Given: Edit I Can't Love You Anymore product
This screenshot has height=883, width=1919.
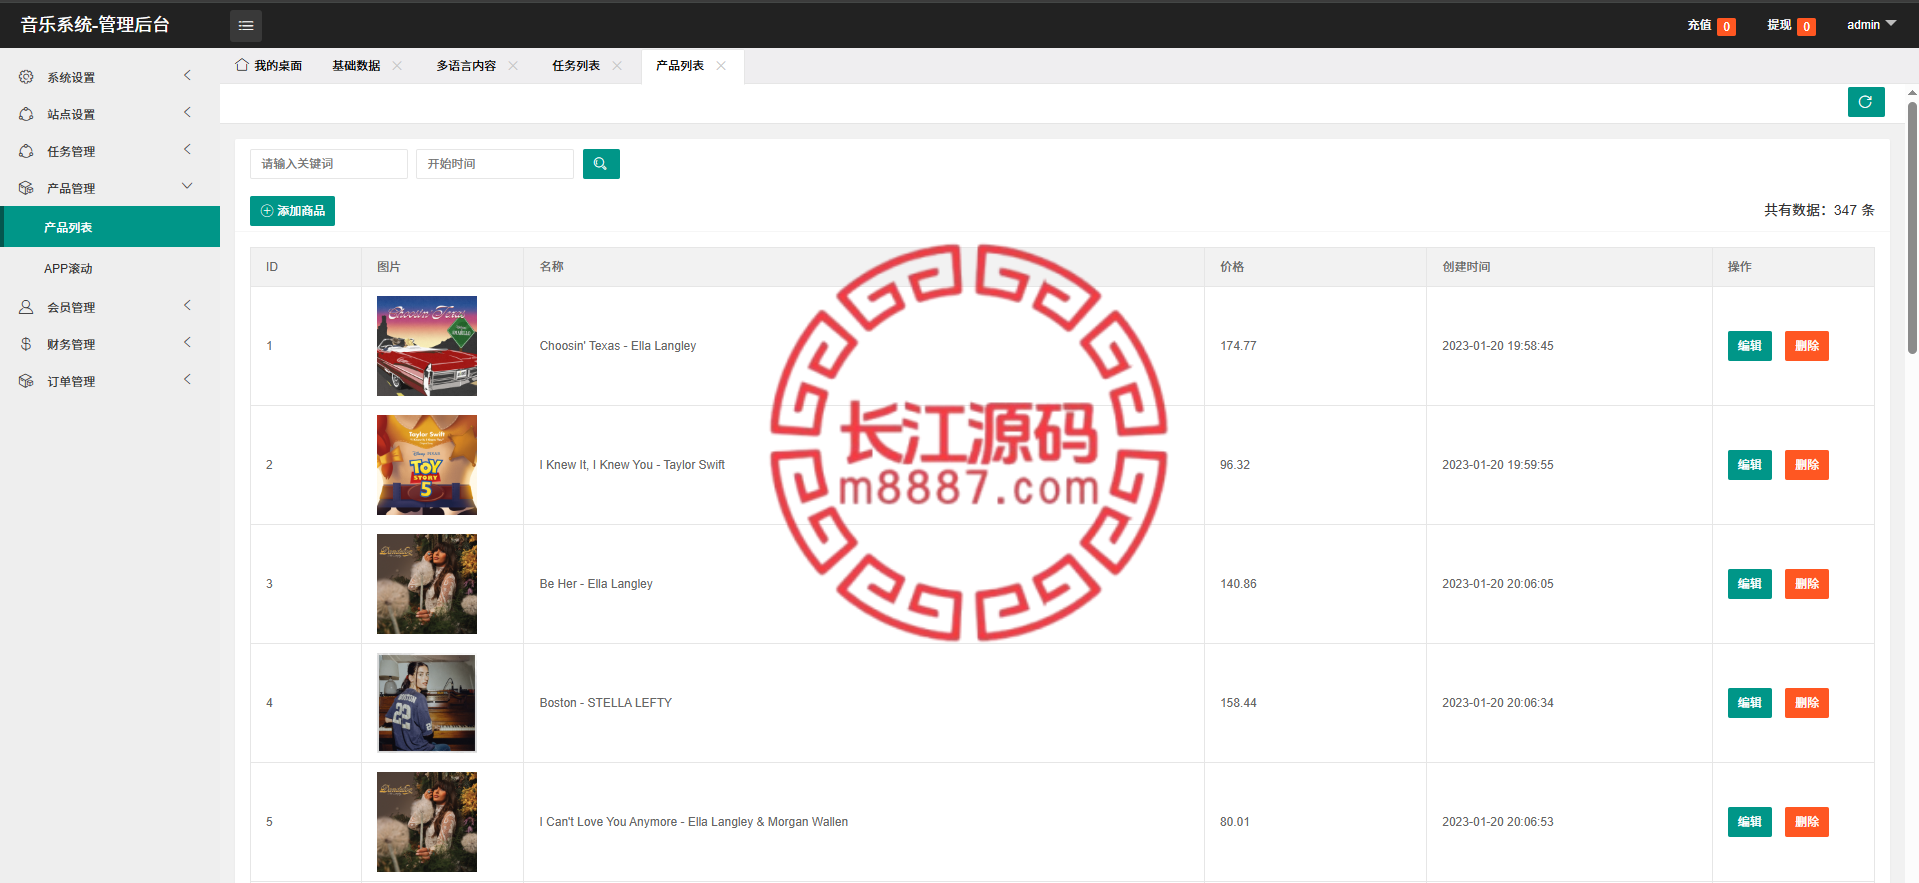Looking at the screenshot, I should pyautogui.click(x=1750, y=822).
